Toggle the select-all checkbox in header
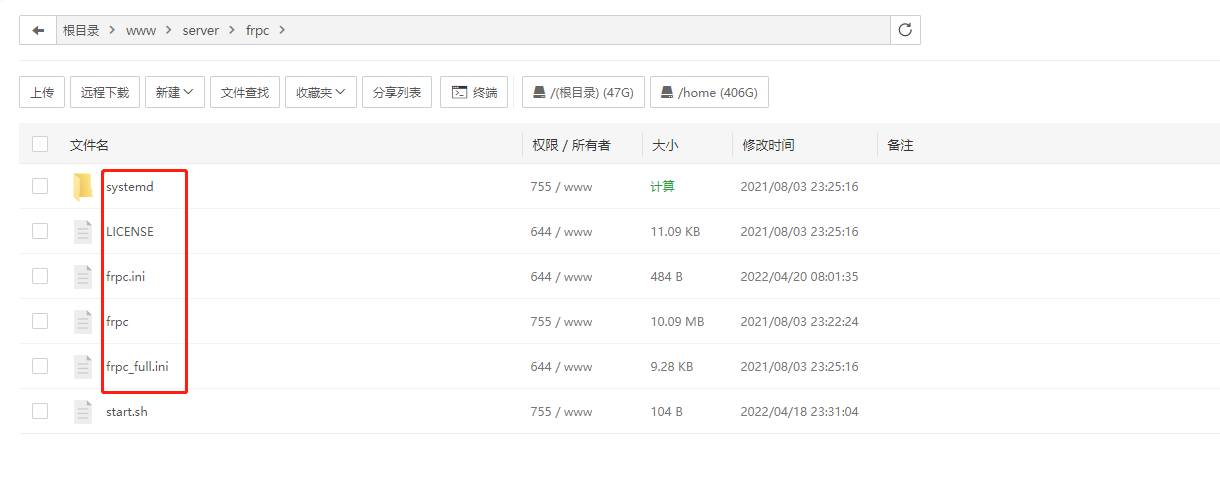This screenshot has height=491, width=1220. [40, 144]
